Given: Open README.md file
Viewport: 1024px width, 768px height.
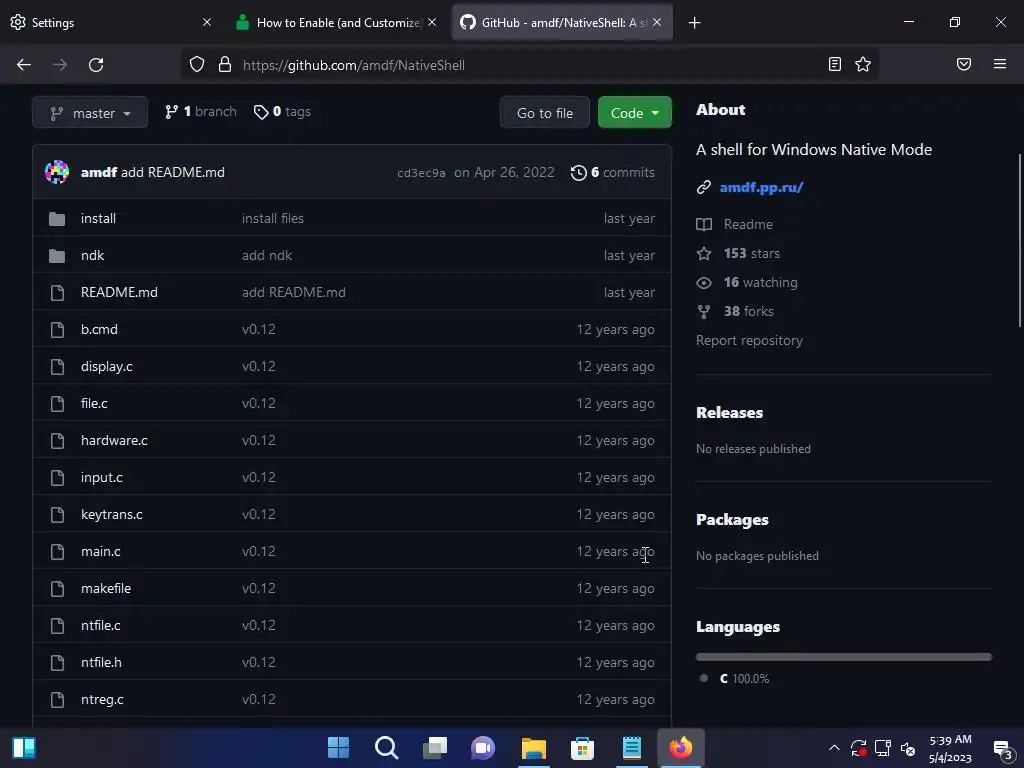Looking at the screenshot, I should (119, 293).
